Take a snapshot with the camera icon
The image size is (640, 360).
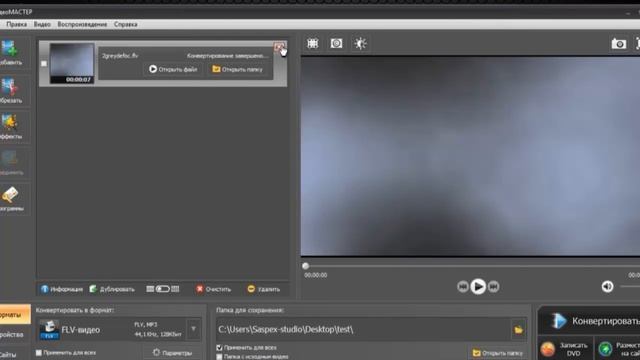pos(618,44)
